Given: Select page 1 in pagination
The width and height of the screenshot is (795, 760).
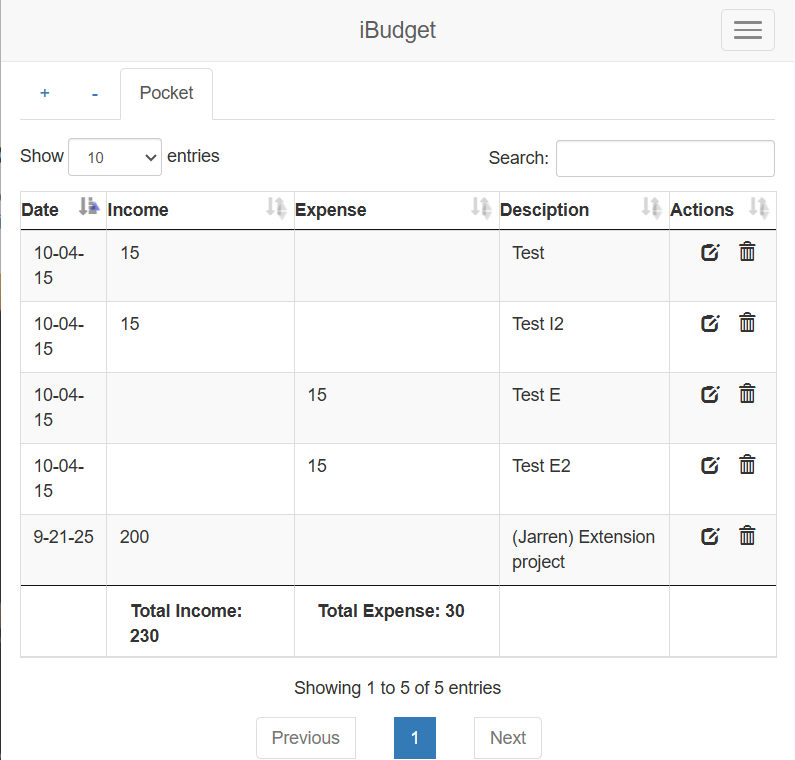Looking at the screenshot, I should pyautogui.click(x=415, y=738).
